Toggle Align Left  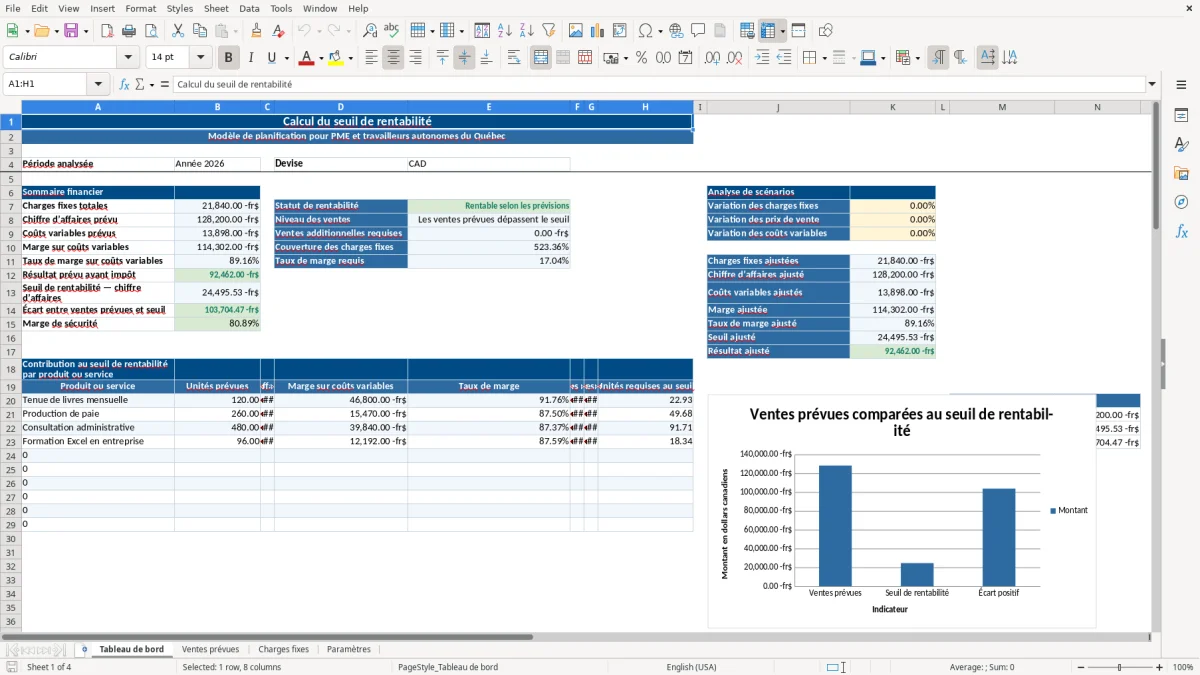tap(371, 58)
